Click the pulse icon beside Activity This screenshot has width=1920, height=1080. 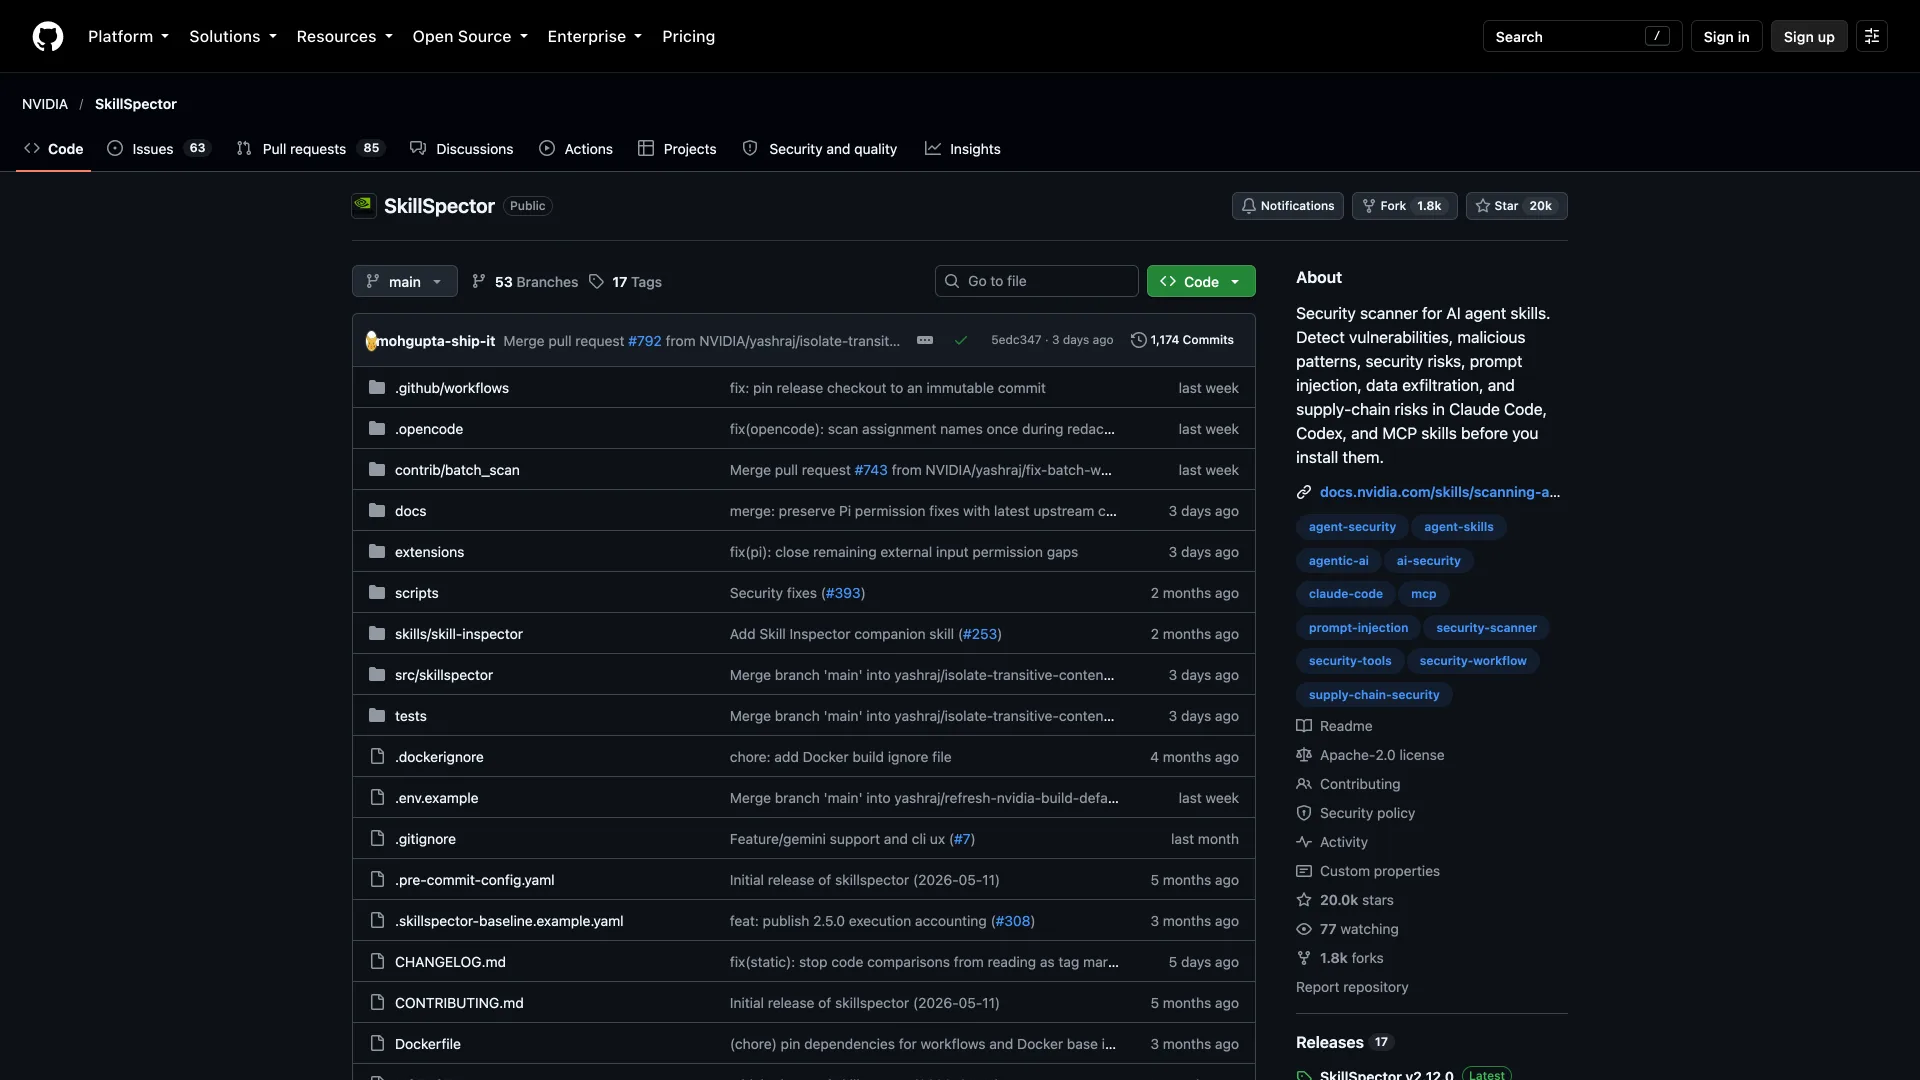point(1304,843)
